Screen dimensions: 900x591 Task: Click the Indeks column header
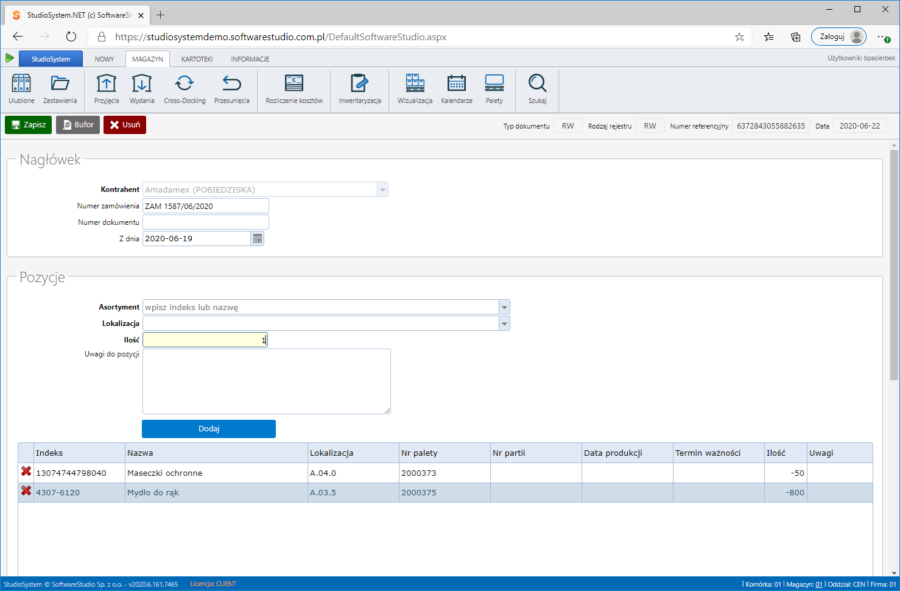pyautogui.click(x=79, y=453)
